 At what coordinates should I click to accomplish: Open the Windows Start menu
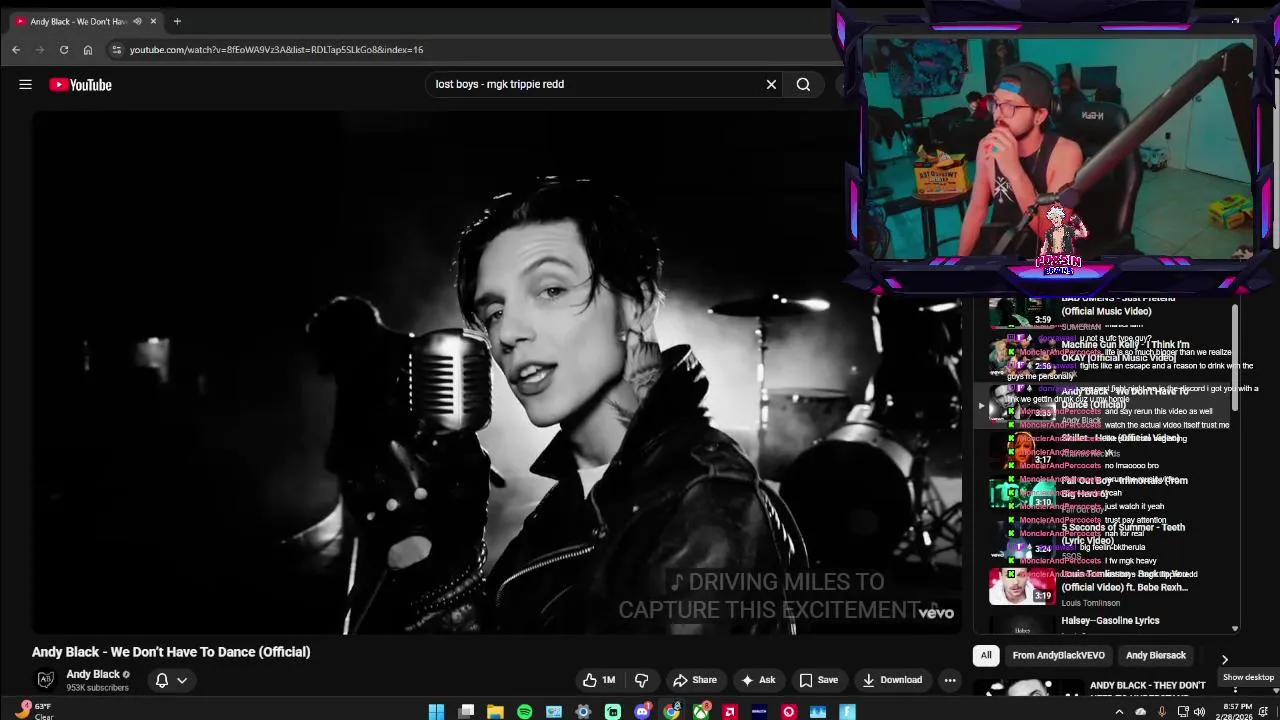436,712
